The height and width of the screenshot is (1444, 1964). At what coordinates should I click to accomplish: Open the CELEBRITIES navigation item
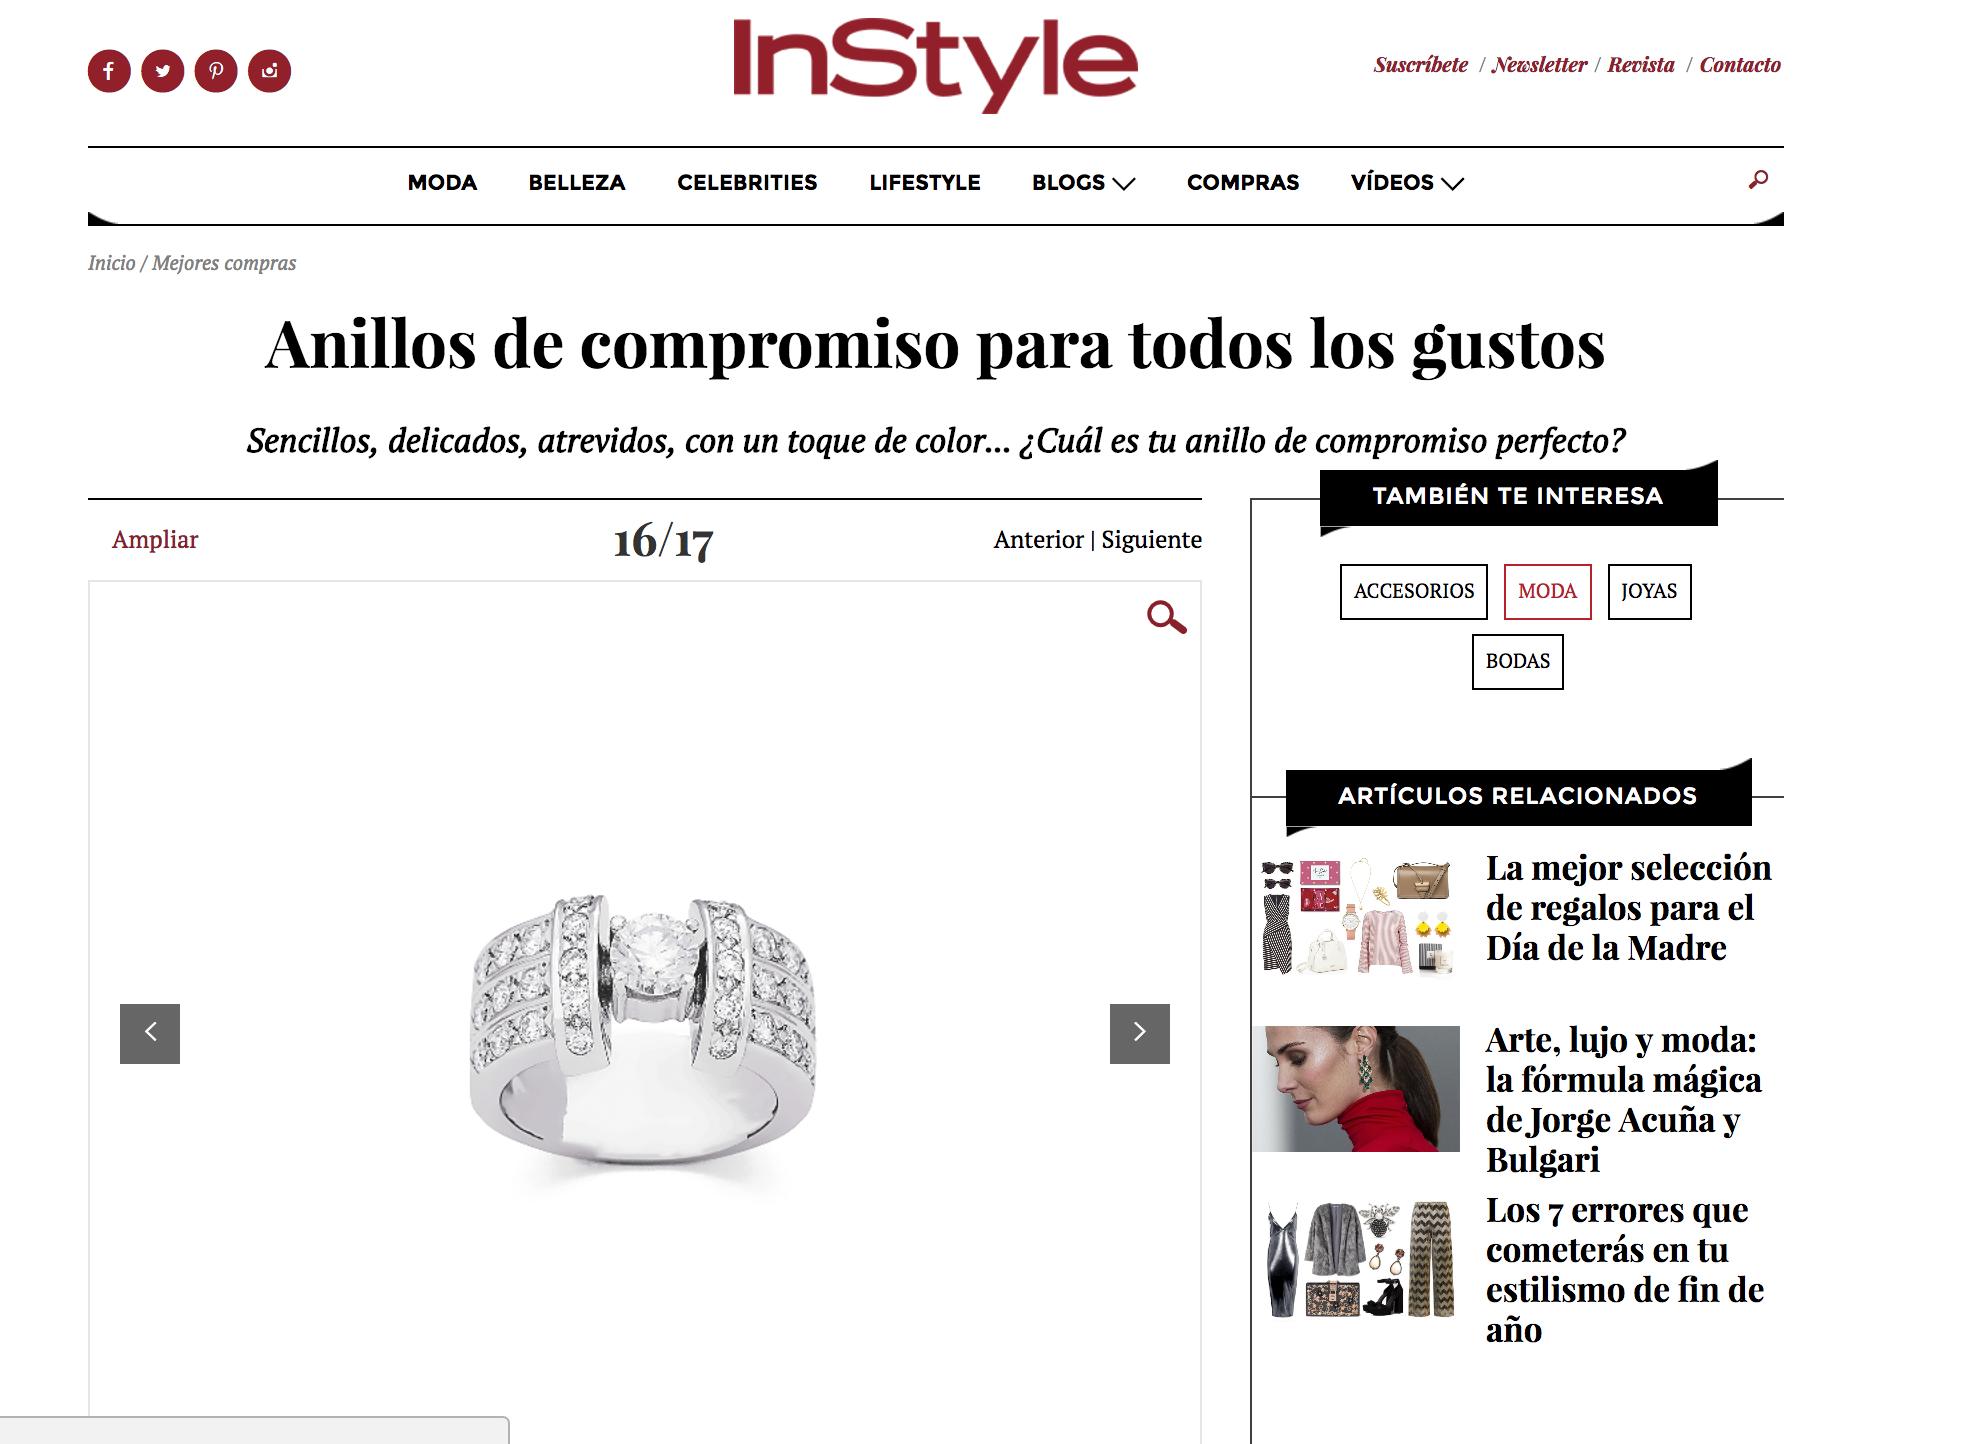[x=747, y=183]
